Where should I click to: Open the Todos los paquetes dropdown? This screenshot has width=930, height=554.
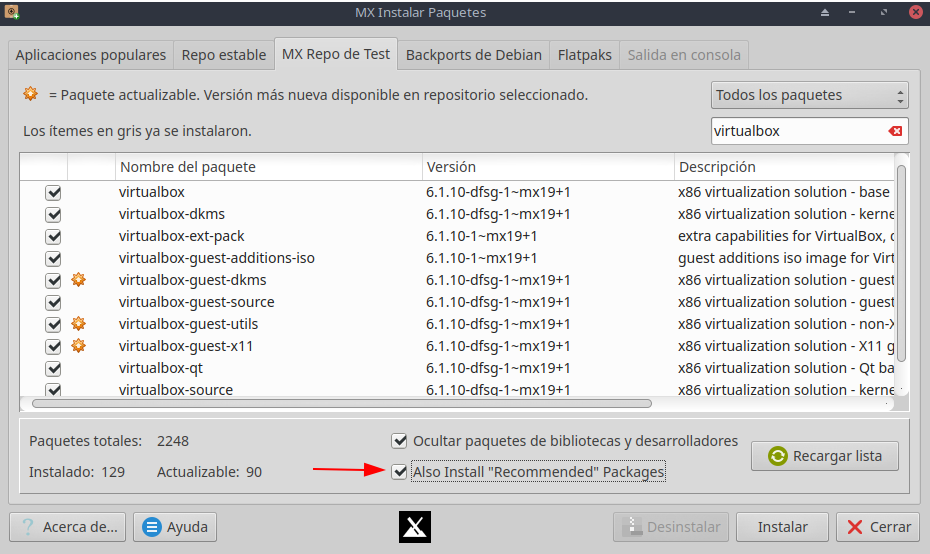(x=809, y=95)
